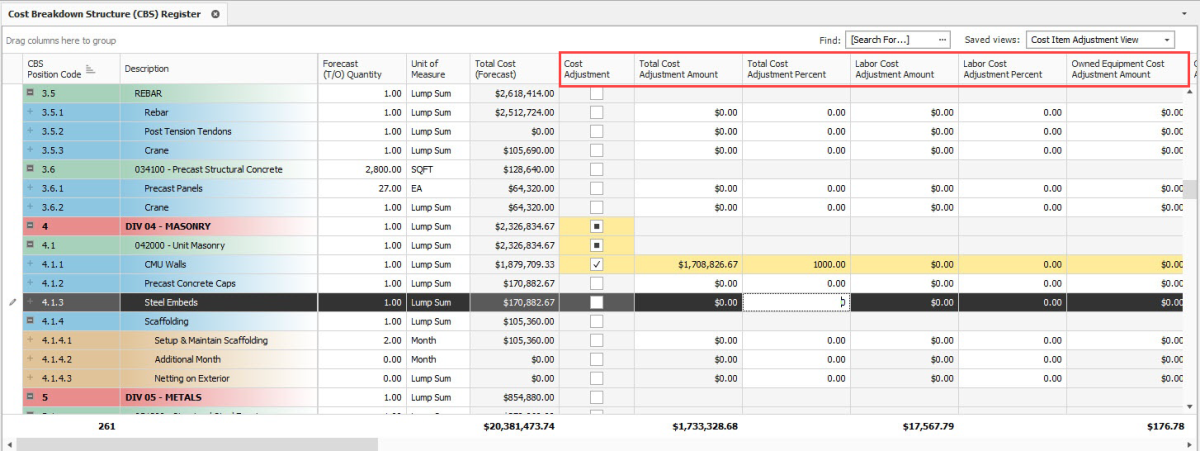Viewport: 1200px width, 451px height.
Task: Toggle Cost Adjustment checkbox for DIV 04 - MASONRY
Action: tap(596, 226)
